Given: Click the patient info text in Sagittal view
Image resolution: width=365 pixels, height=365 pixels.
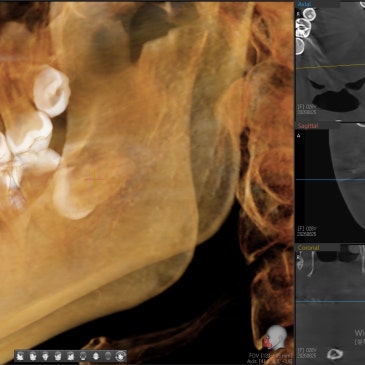Looking at the screenshot, I should [x=307, y=231].
